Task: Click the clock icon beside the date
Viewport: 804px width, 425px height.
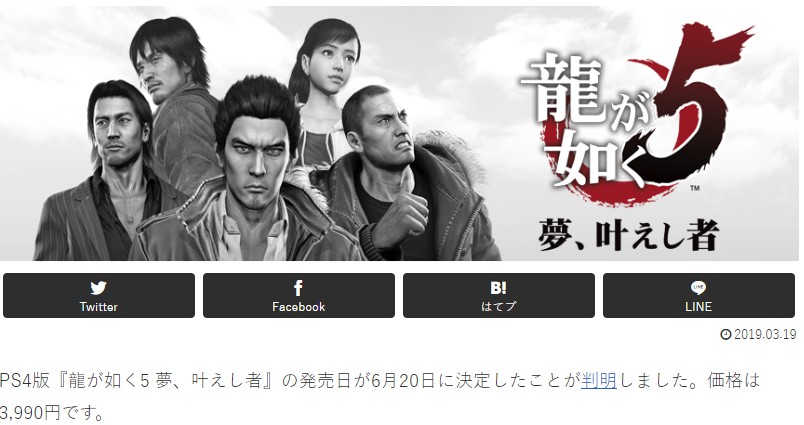Action: [x=726, y=335]
